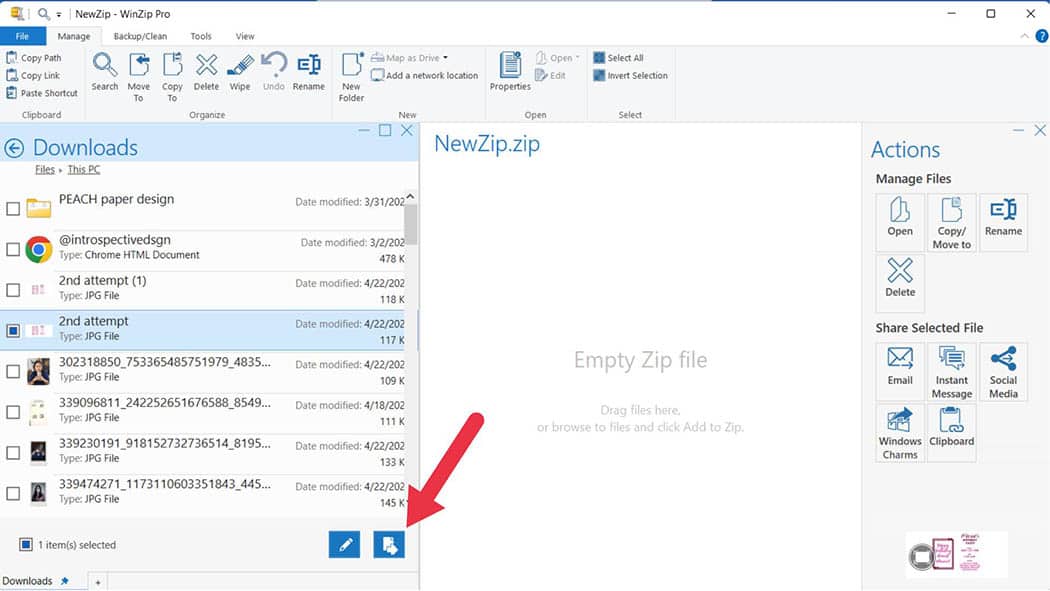Viewport: 1050px width, 591px height.
Task: Click Edit in Open group
Action: 551,76
